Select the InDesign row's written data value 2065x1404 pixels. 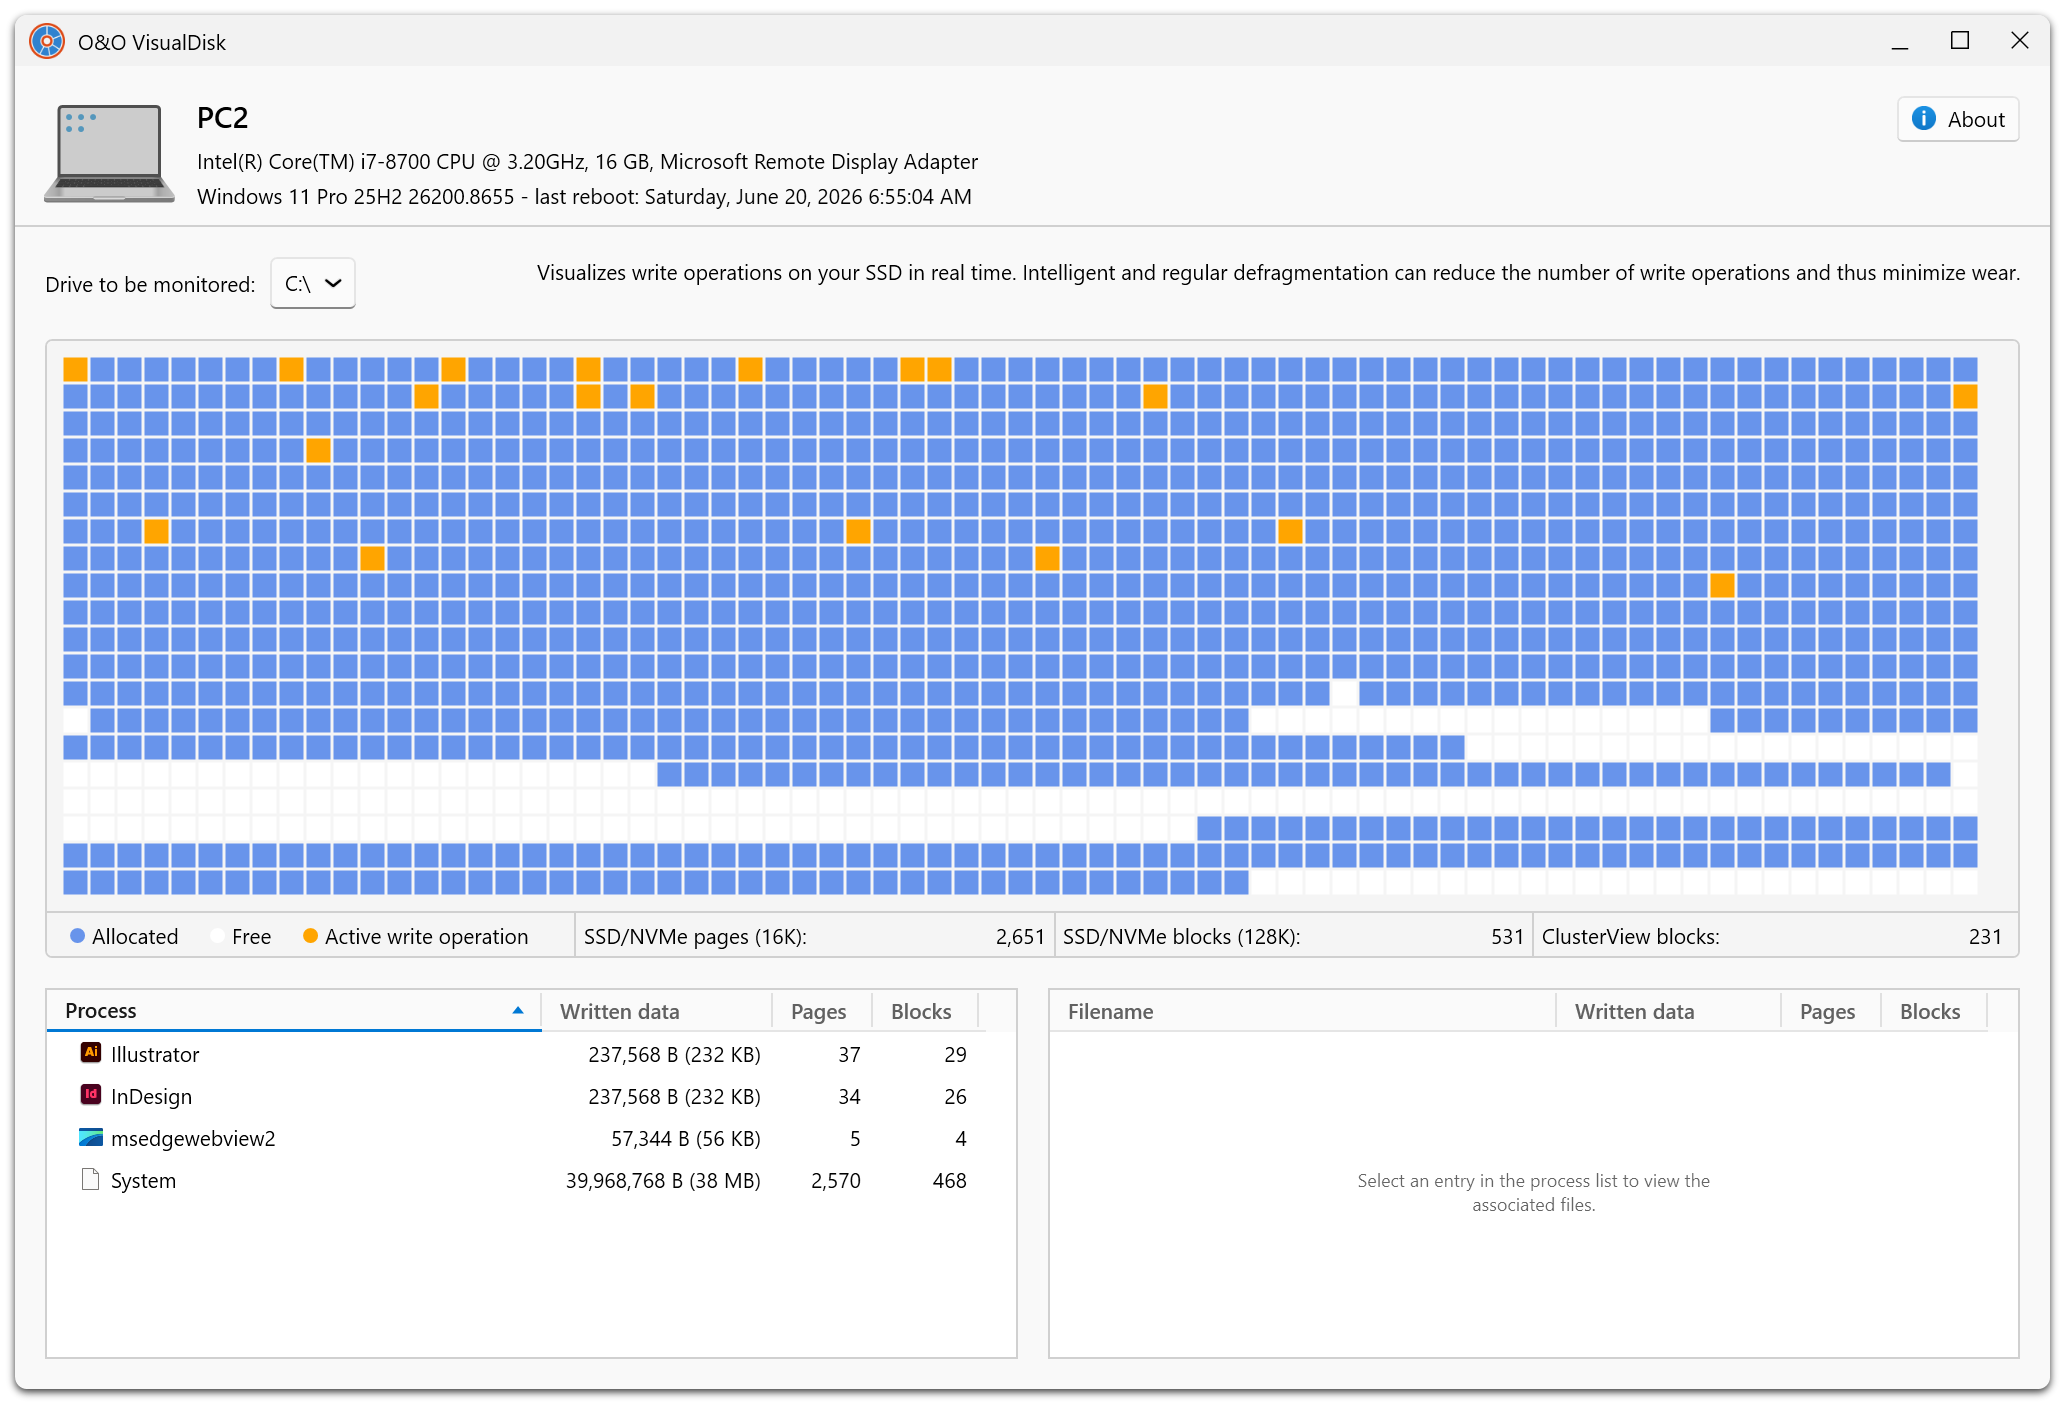click(x=674, y=1096)
